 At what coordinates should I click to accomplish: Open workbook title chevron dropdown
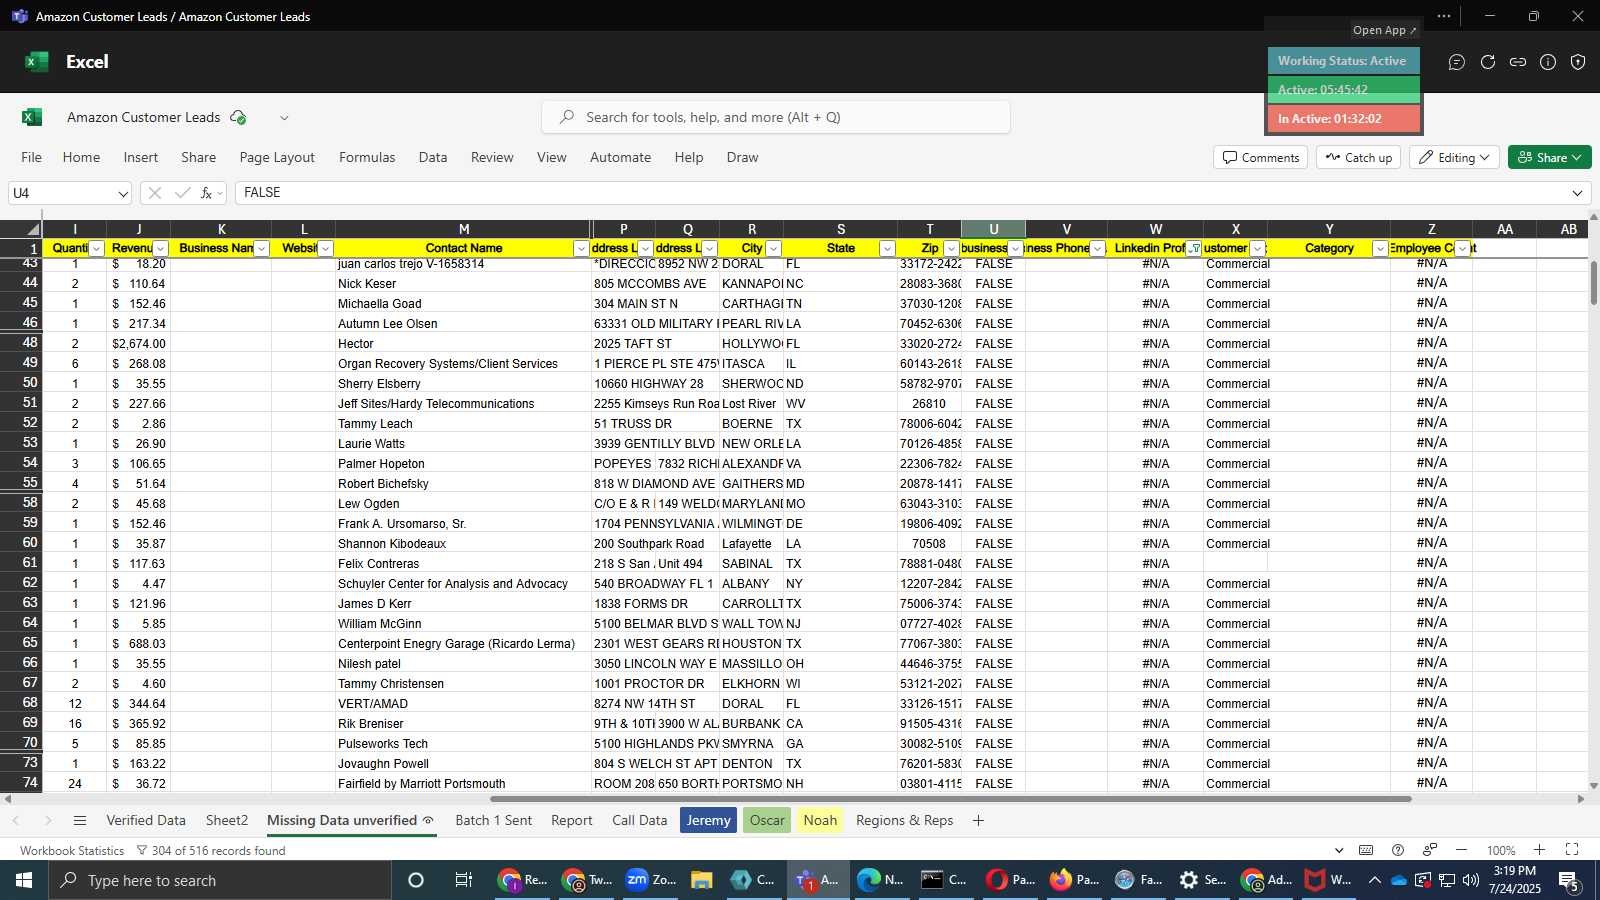[x=284, y=118]
